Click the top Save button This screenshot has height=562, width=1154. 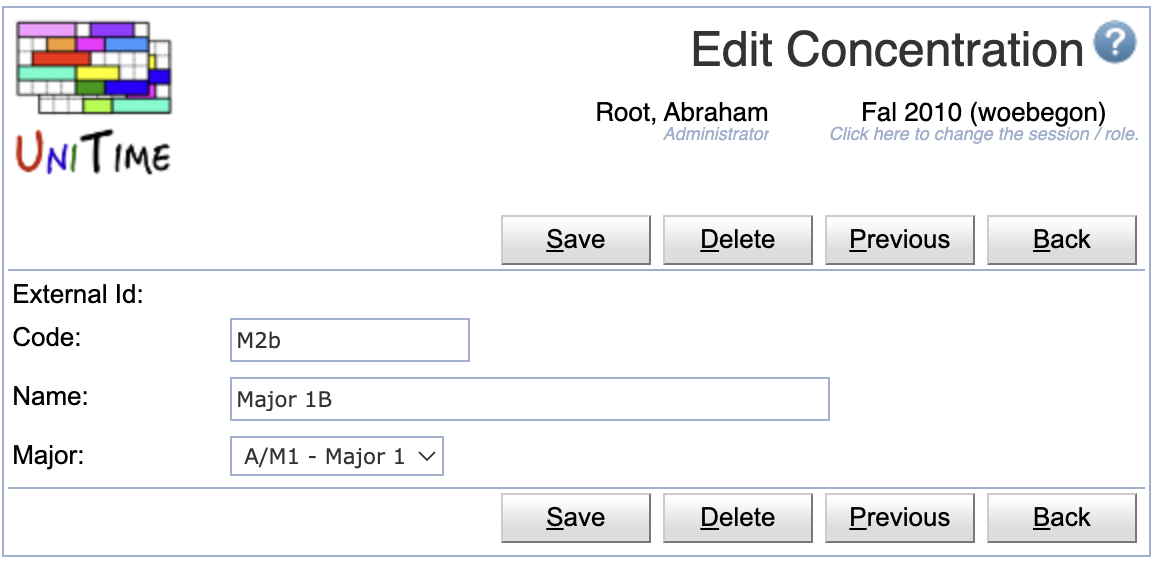click(576, 240)
